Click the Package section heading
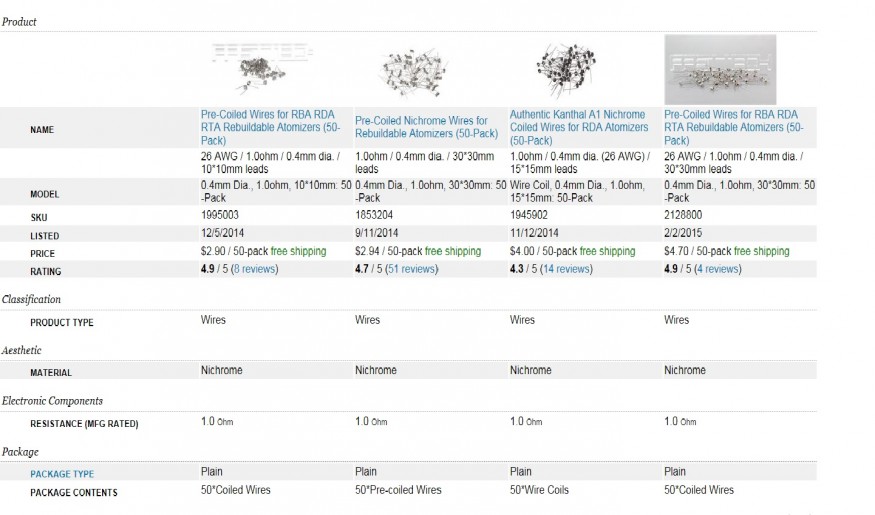 pos(20,451)
